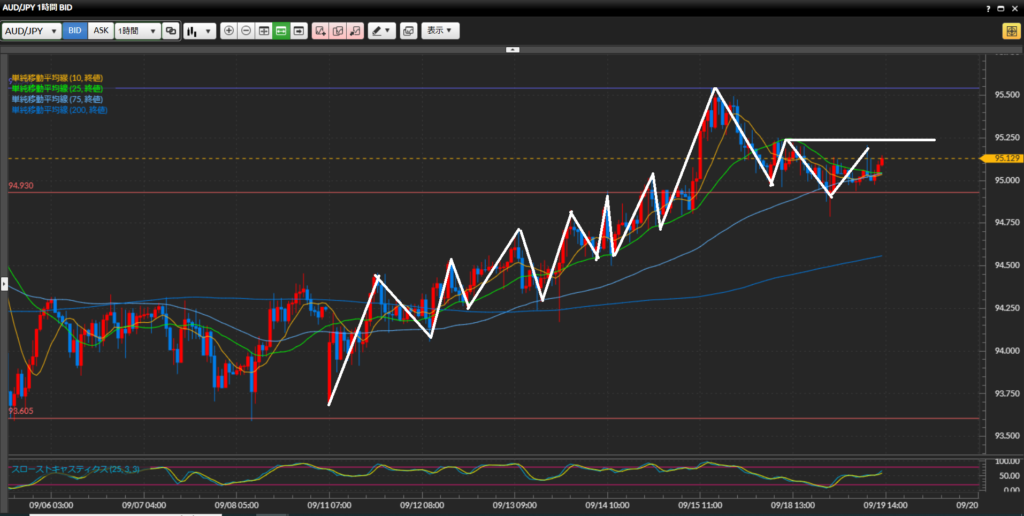Click the scroll-to-latest arrow icon

point(299,31)
